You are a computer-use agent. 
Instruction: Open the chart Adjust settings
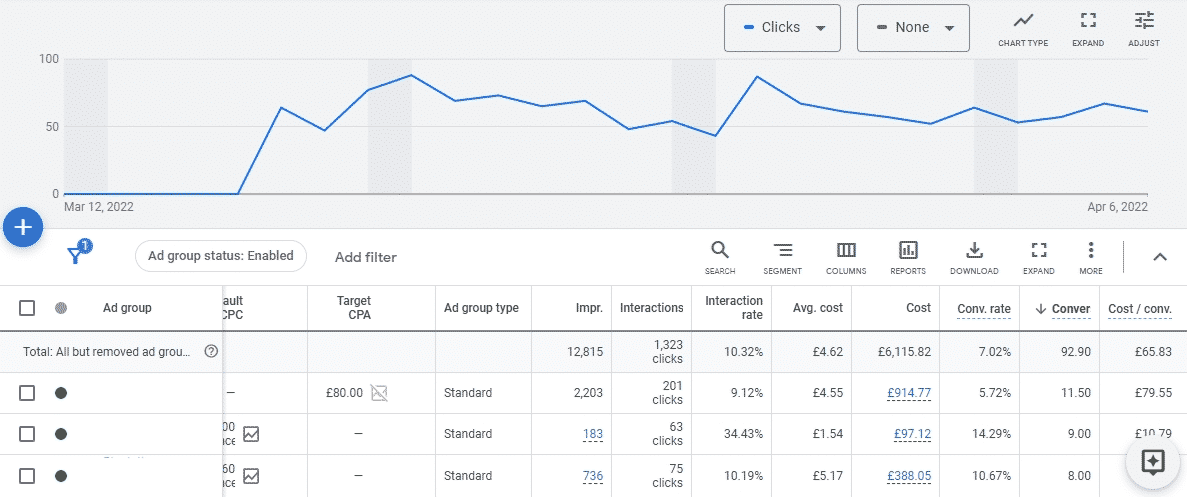(1143, 29)
